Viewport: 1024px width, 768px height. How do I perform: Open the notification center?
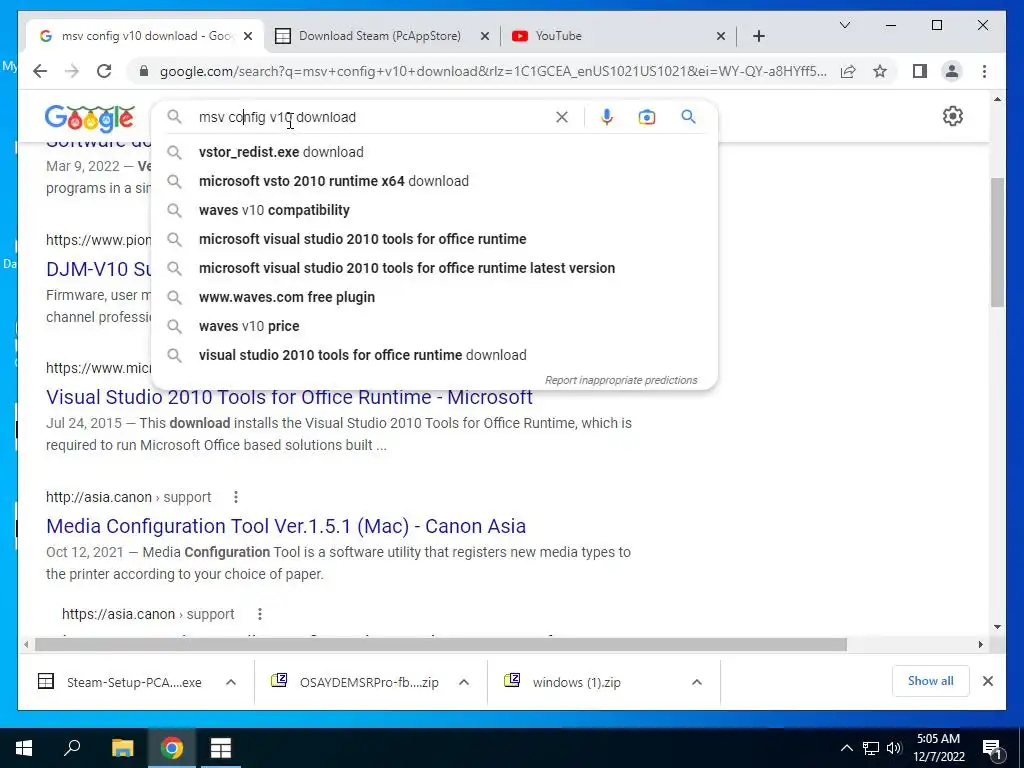point(992,748)
